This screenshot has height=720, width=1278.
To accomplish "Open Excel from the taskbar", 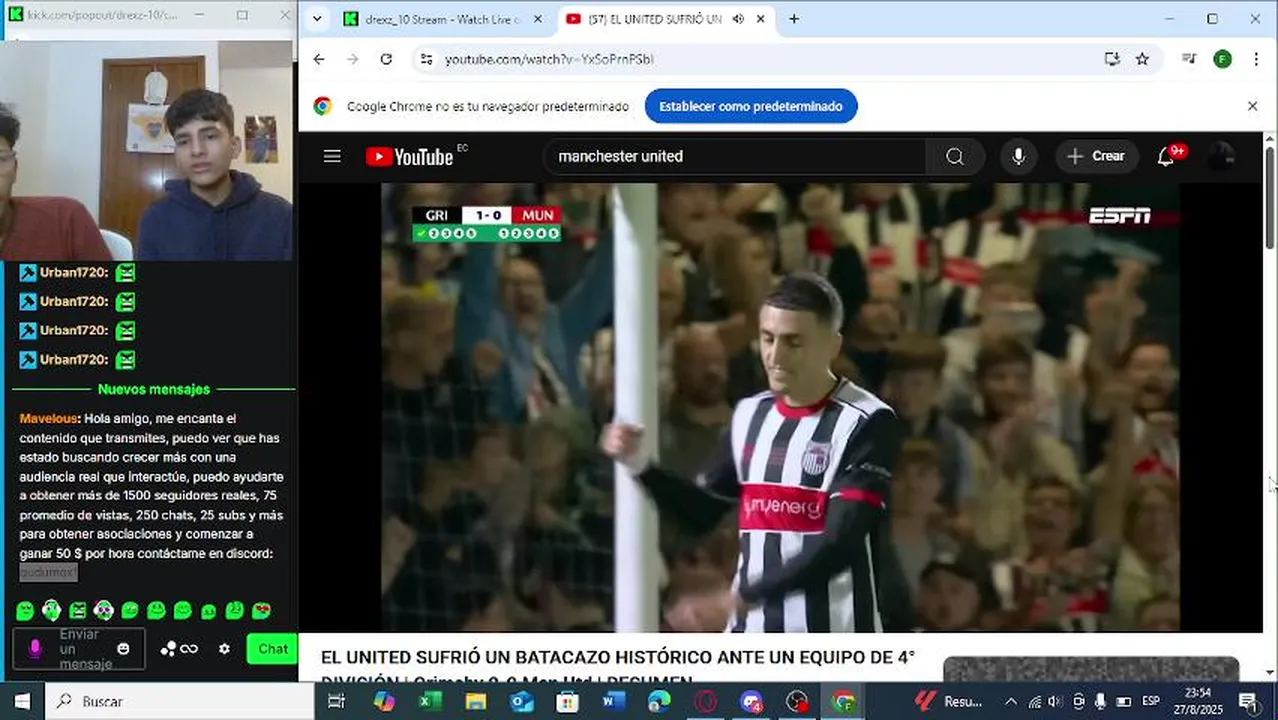I will point(430,701).
